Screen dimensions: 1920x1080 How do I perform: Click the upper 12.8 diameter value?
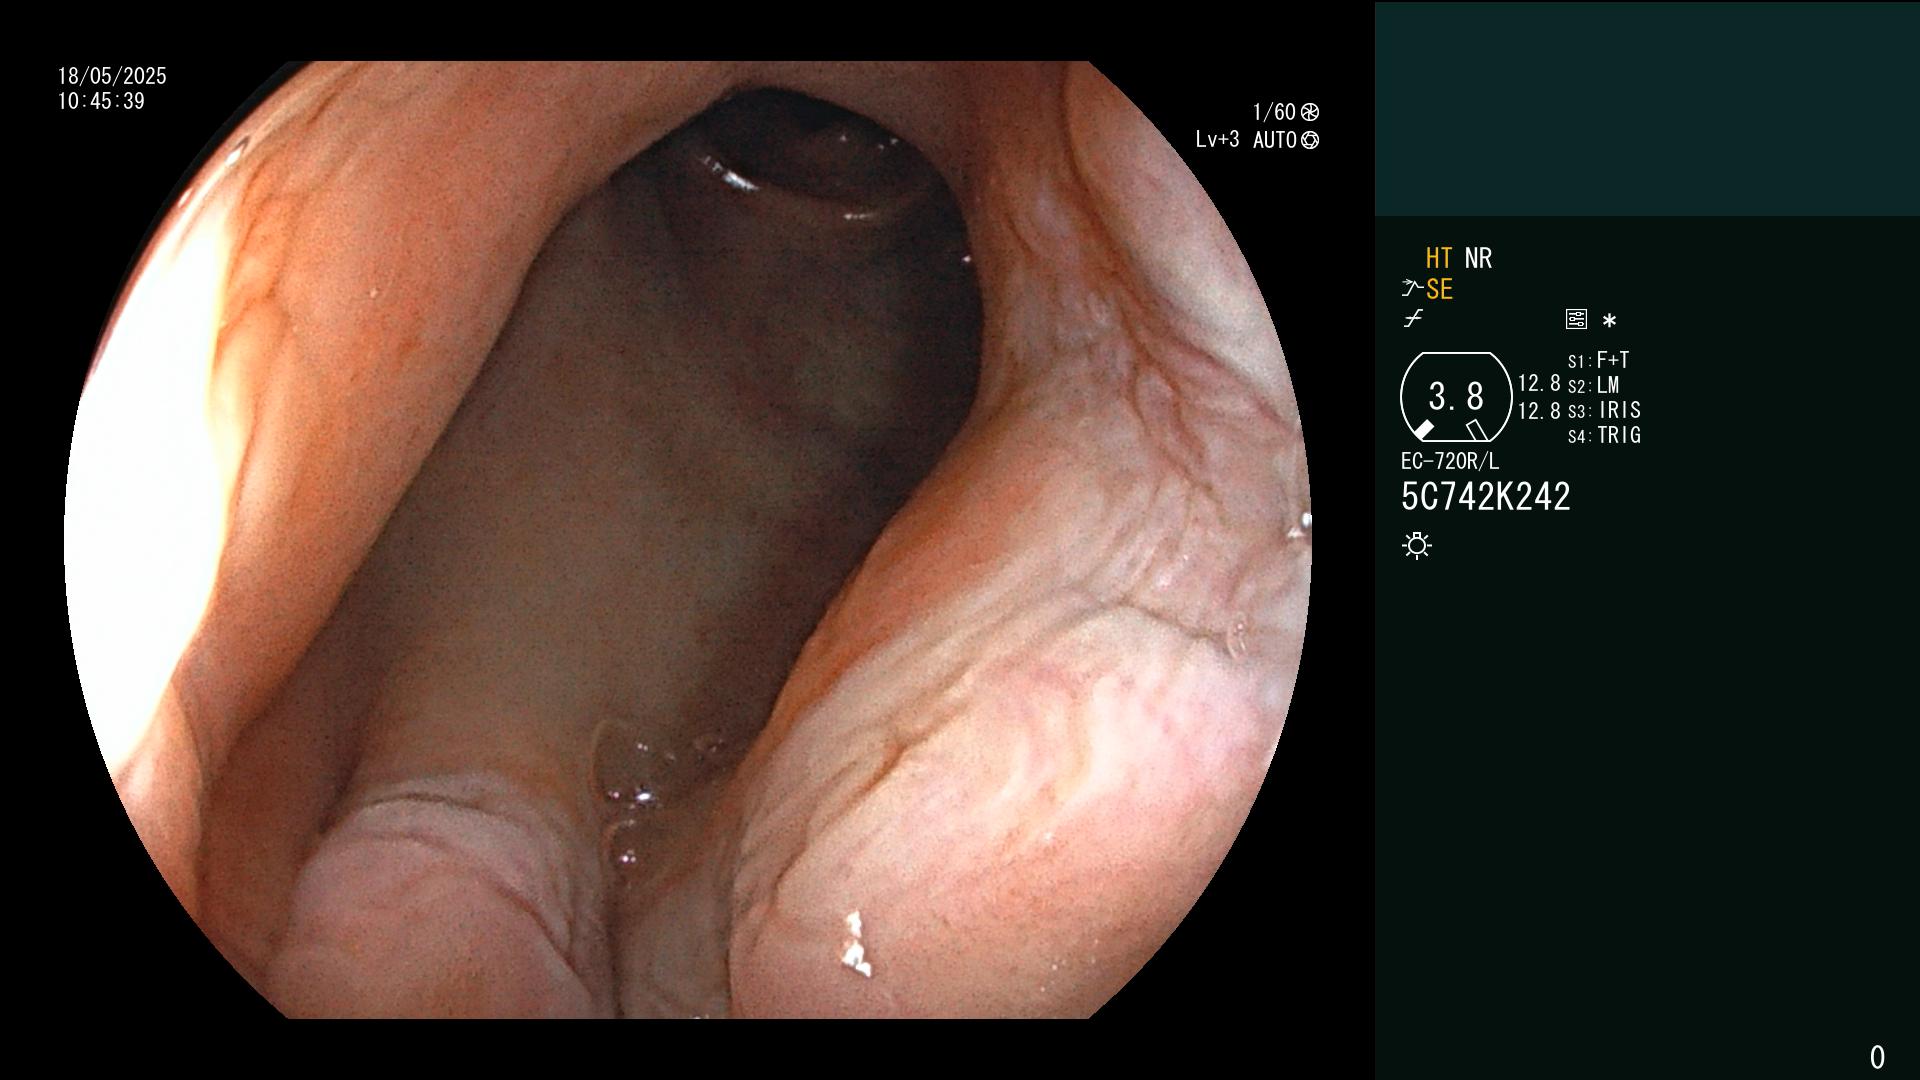[x=1539, y=384]
